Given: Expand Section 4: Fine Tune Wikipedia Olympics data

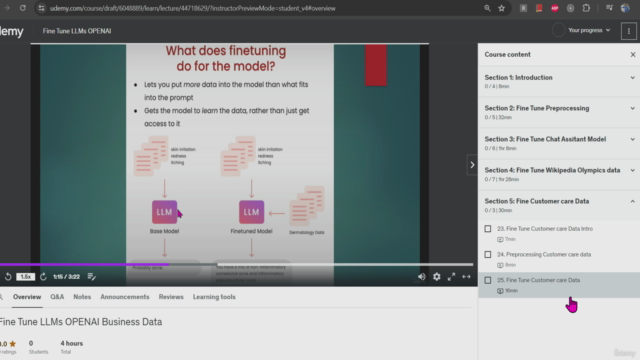Looking at the screenshot, I should (559, 174).
